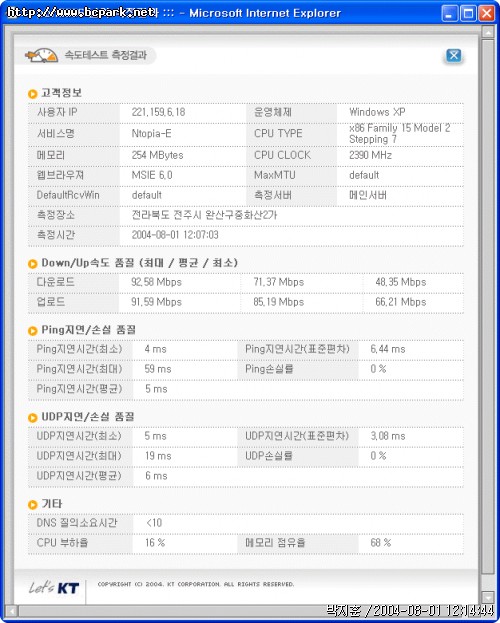Image resolution: width=500 pixels, height=623 pixels.
Task: Click the Ping standard deviation 6.44 ms
Action: tap(388, 349)
